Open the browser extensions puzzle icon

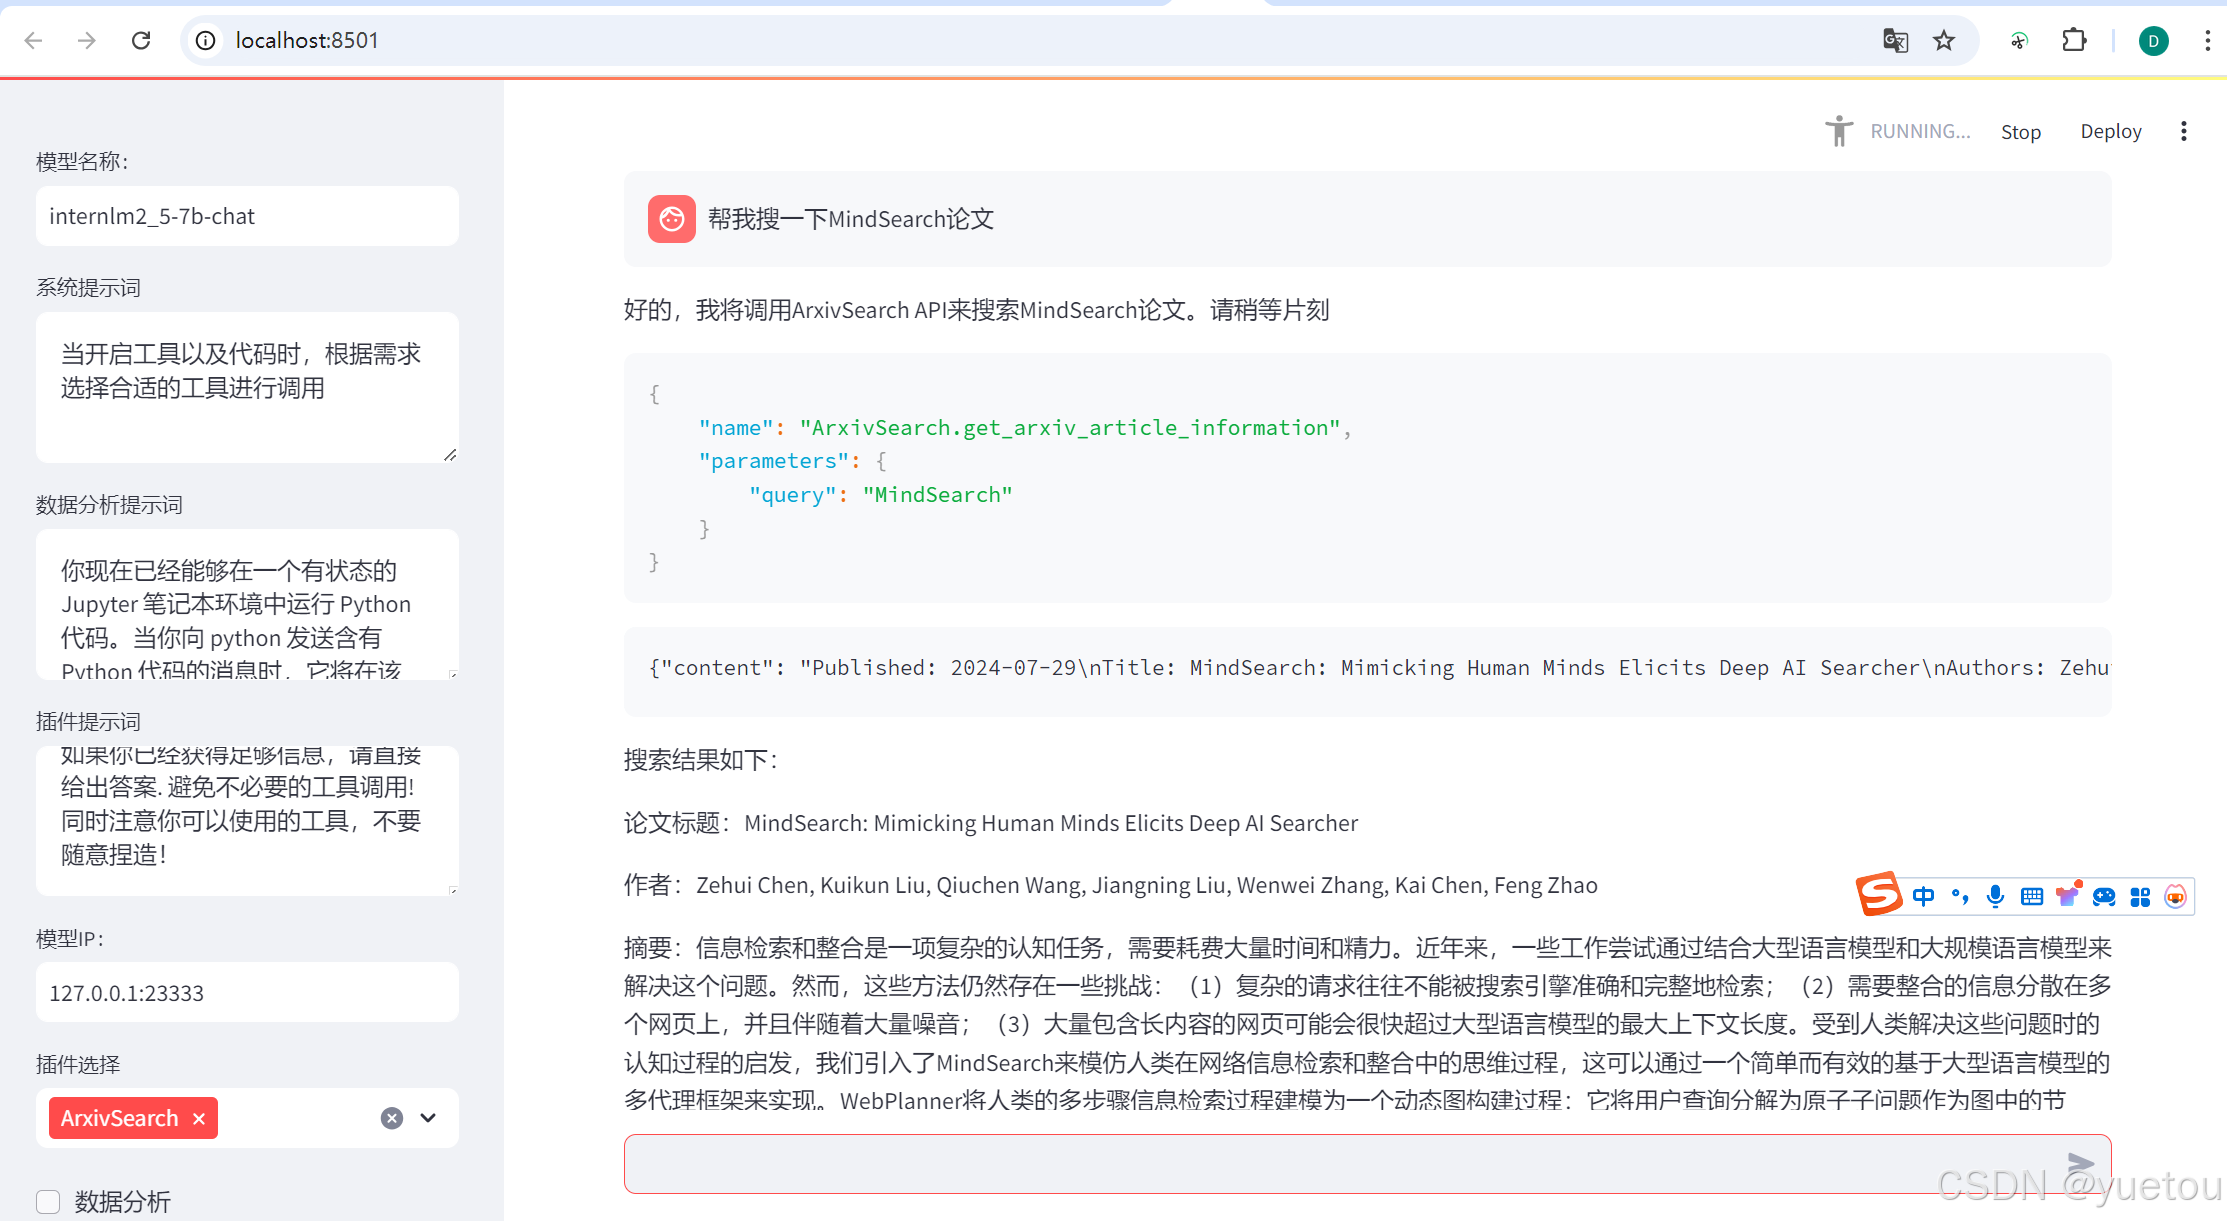[x=2074, y=40]
